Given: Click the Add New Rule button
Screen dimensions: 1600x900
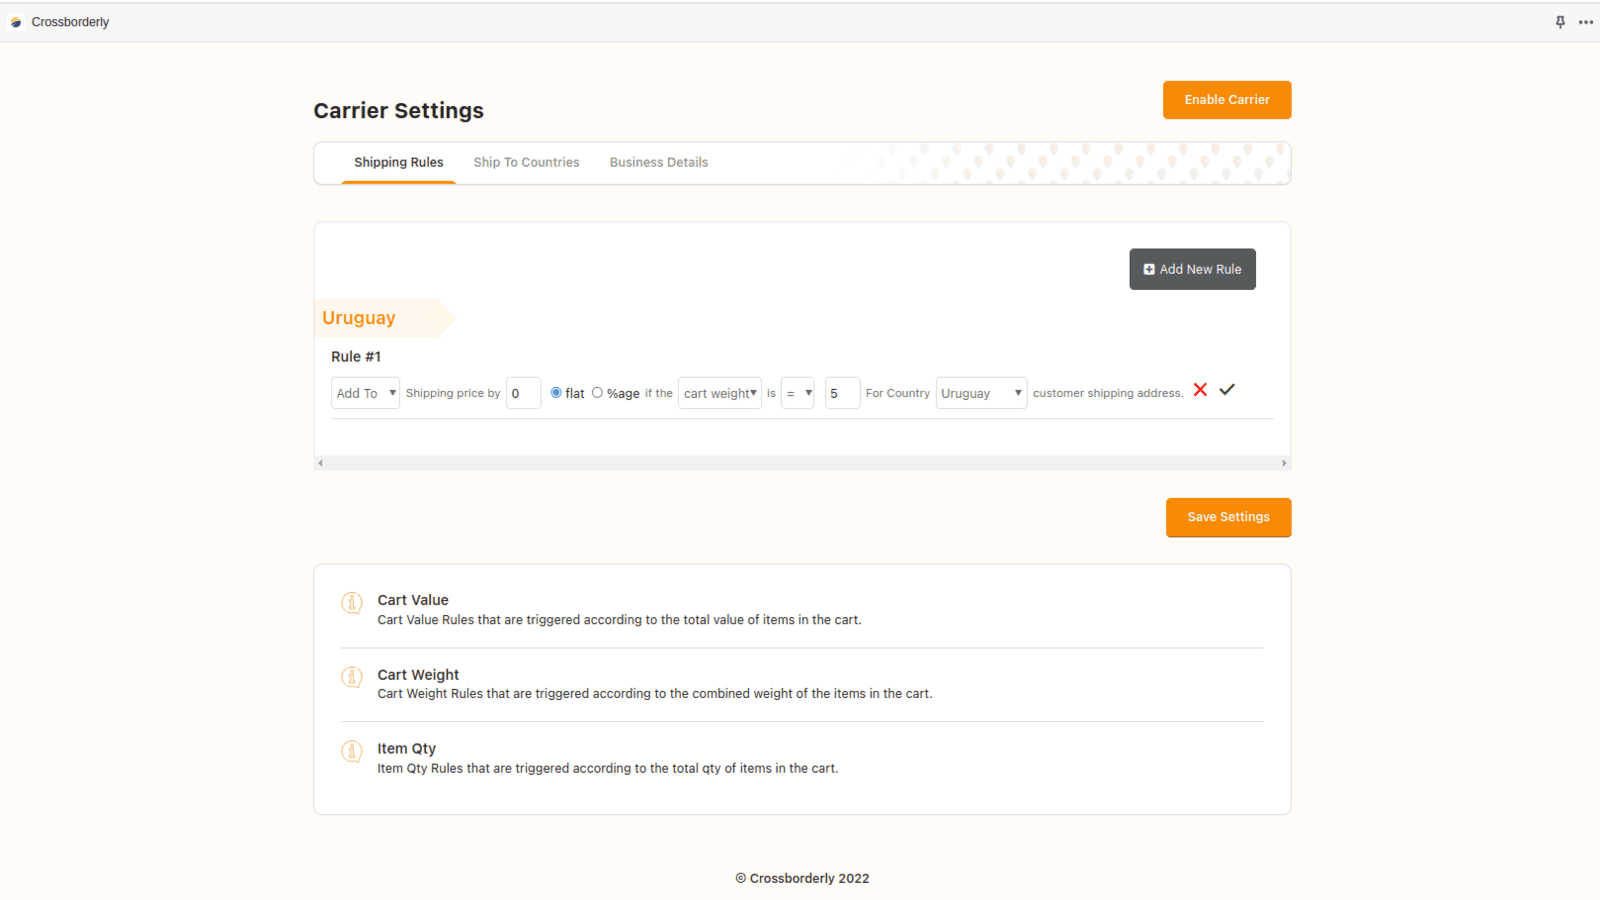Looking at the screenshot, I should (x=1192, y=269).
